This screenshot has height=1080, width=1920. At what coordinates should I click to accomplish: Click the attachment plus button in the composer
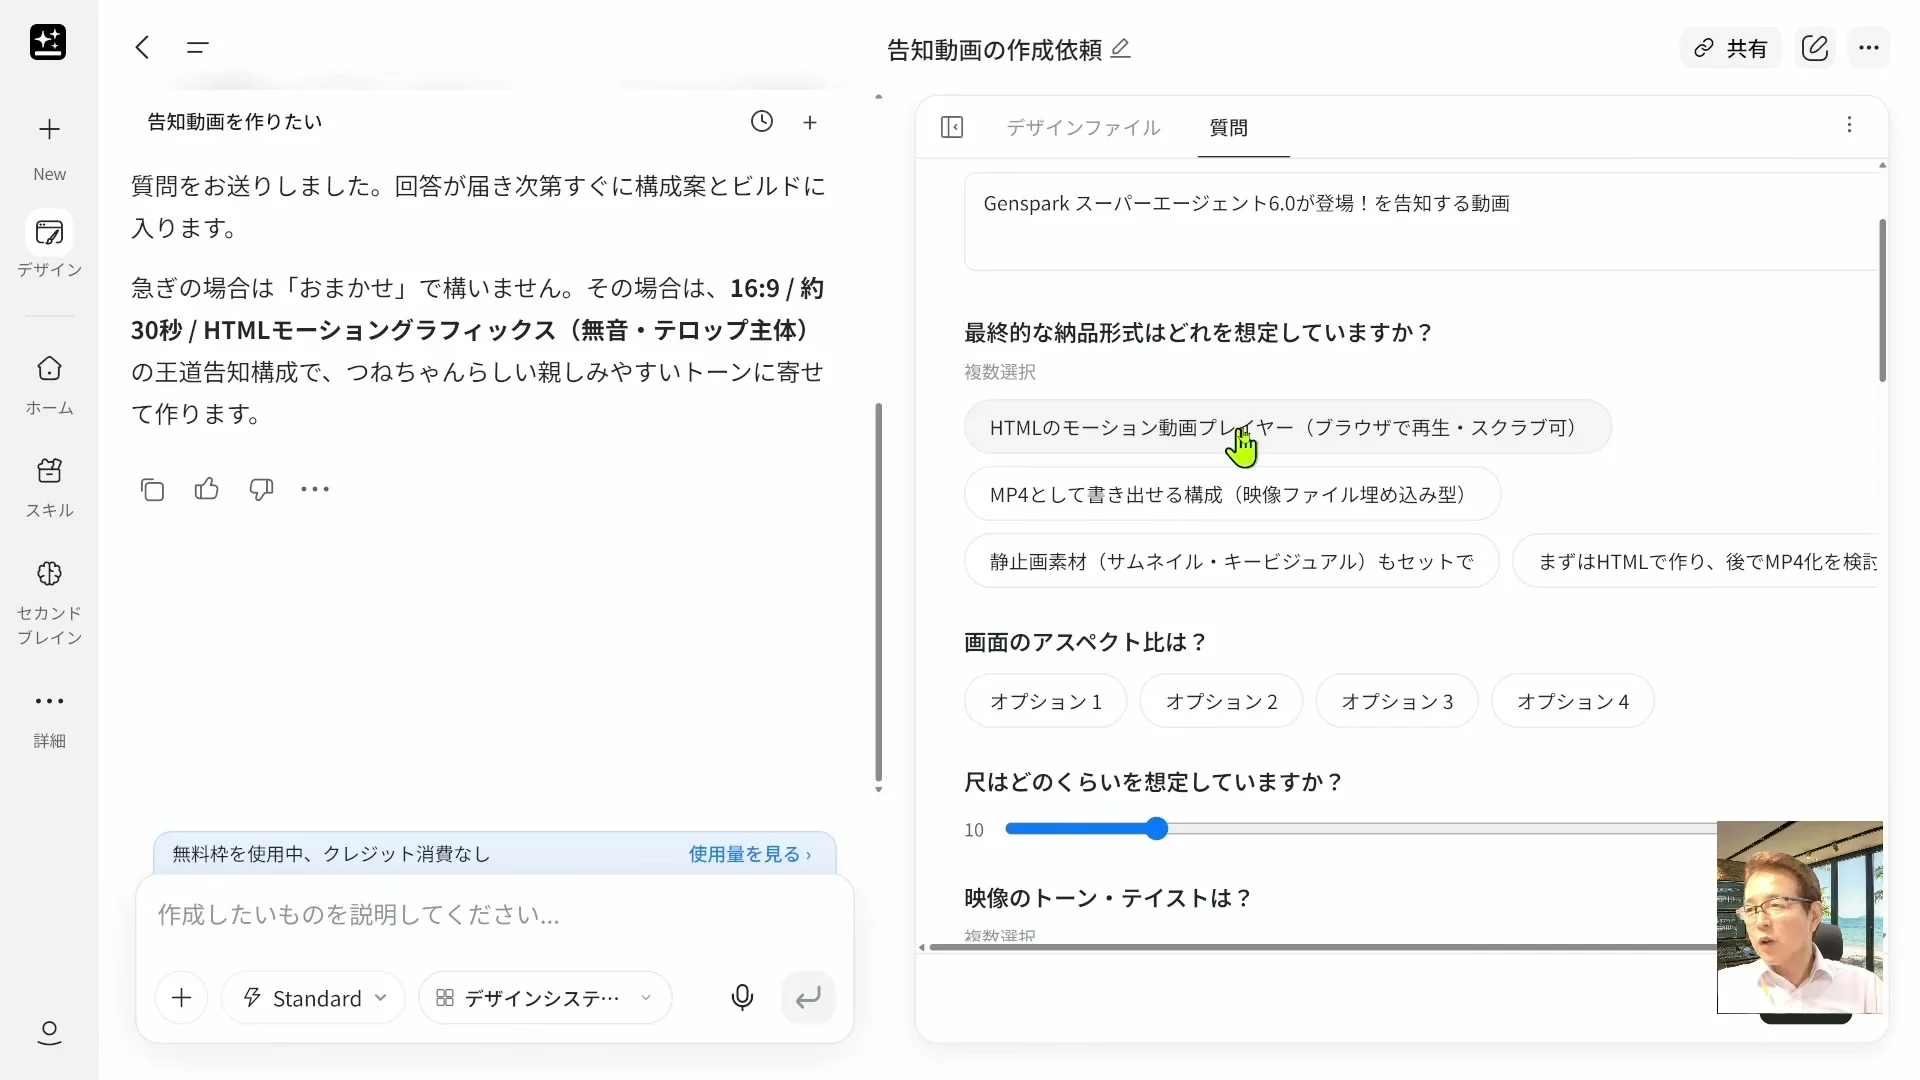point(181,997)
